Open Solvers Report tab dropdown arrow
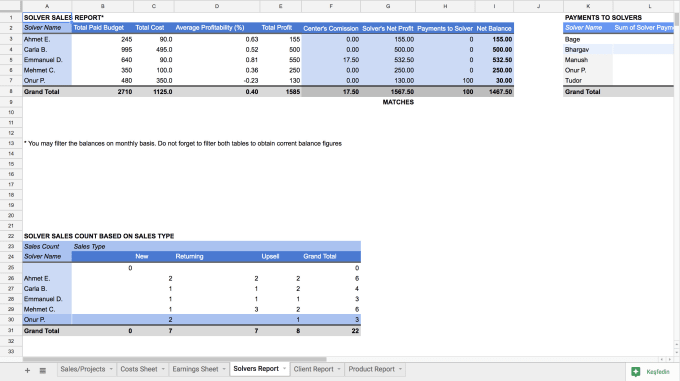The width and height of the screenshot is (680, 381). [284, 369]
